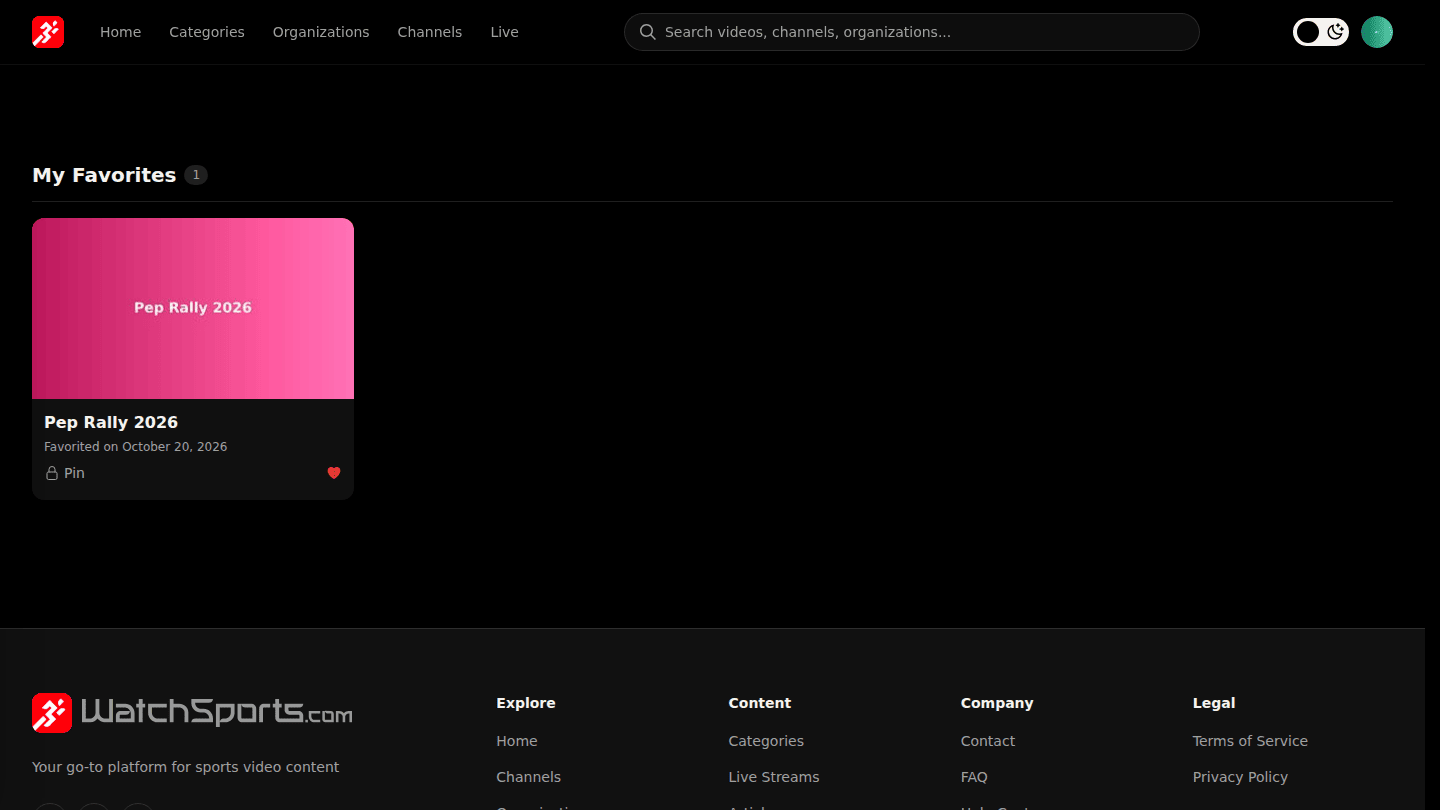Click the WatchSports.com footer logo
The image size is (1440, 810).
coord(192,713)
